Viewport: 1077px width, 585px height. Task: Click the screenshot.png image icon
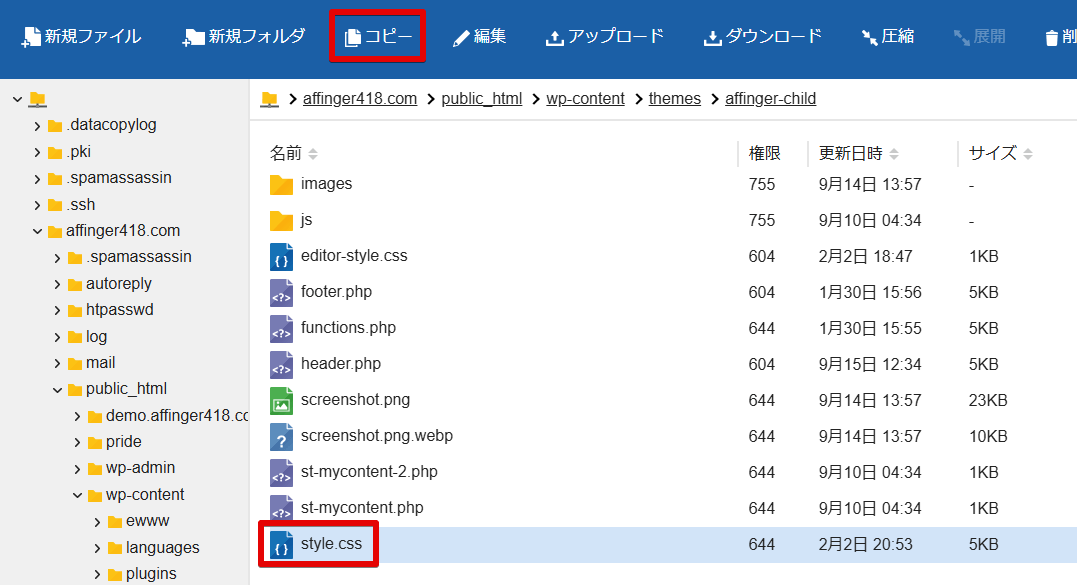[x=281, y=400]
